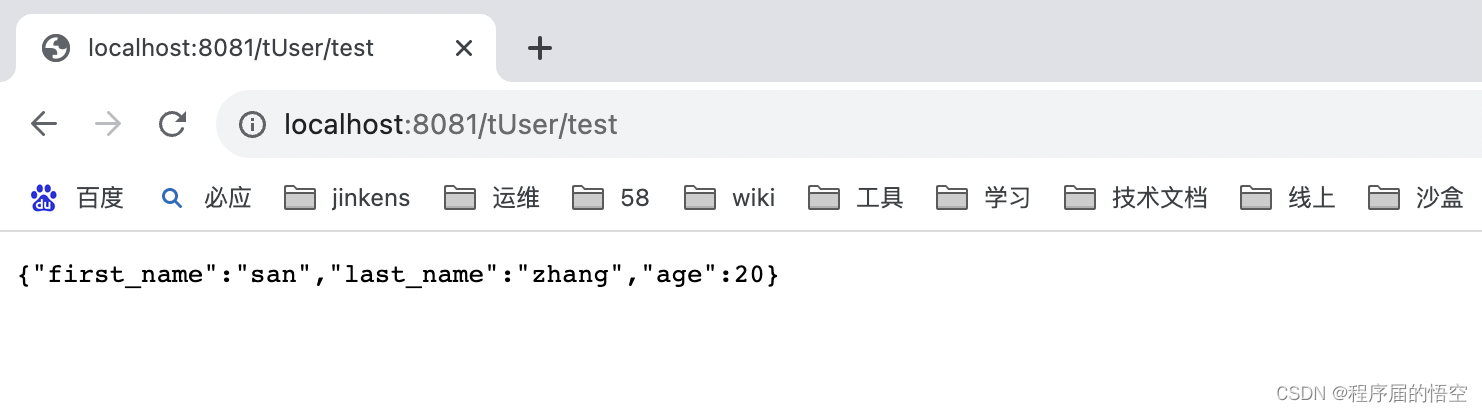Open the 线上 bookmark folder

(1288, 198)
